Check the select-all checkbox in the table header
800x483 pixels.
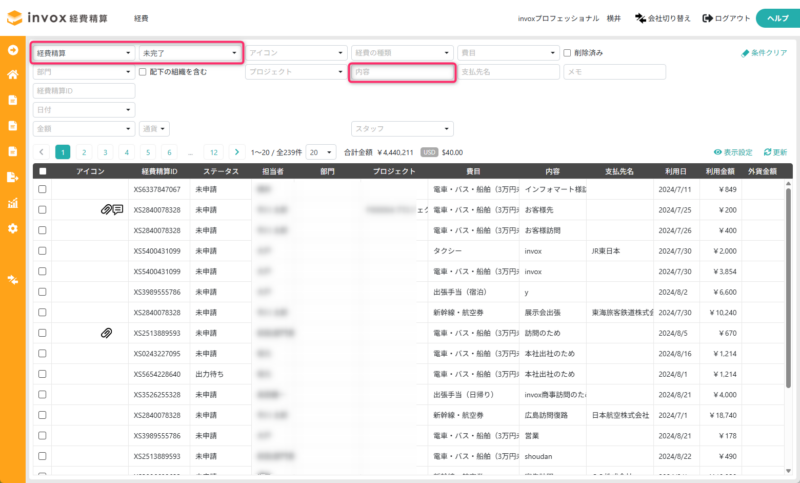coord(42,171)
